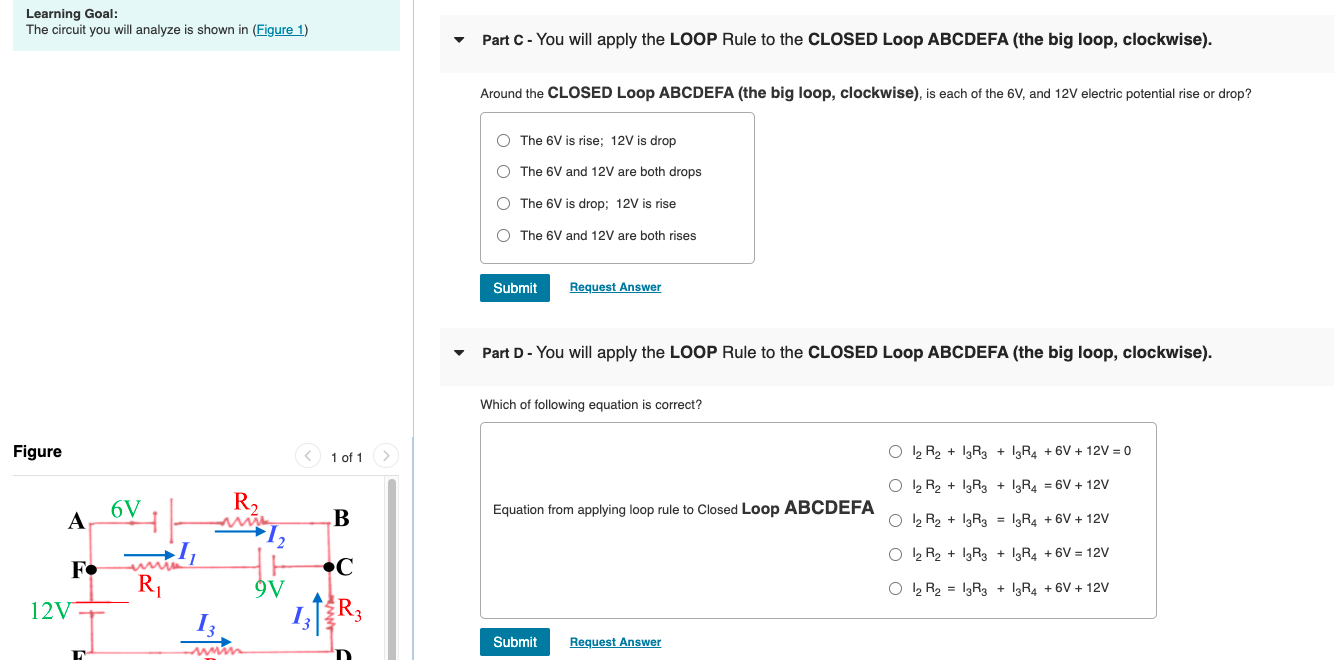Screen dimensions: 1343x660
Task: Select 'The 6V is drop; 12V is rise'
Action: [x=503, y=203]
